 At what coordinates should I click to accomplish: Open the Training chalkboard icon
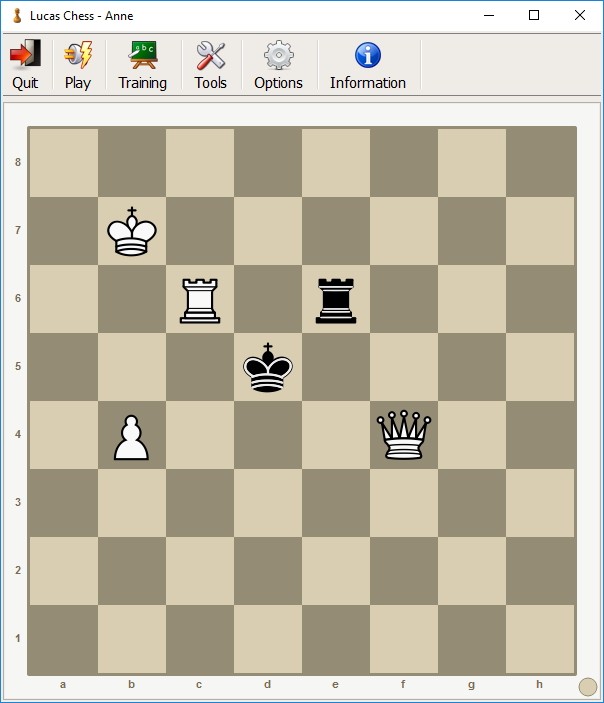click(x=143, y=55)
